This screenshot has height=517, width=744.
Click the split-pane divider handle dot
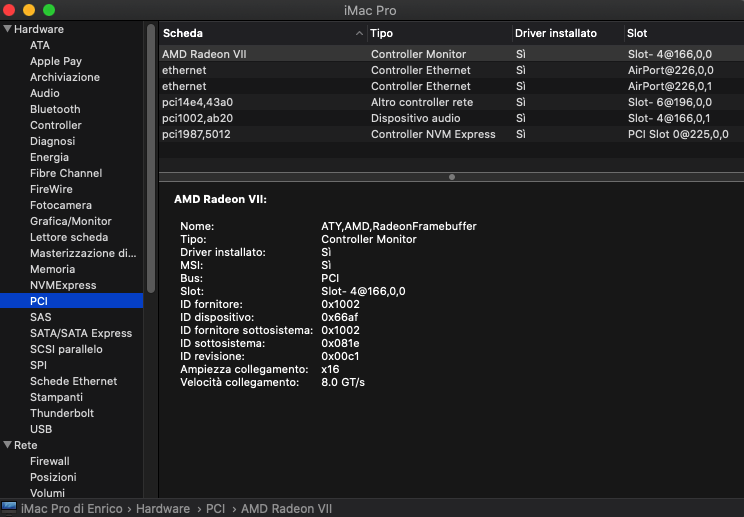coord(452,177)
